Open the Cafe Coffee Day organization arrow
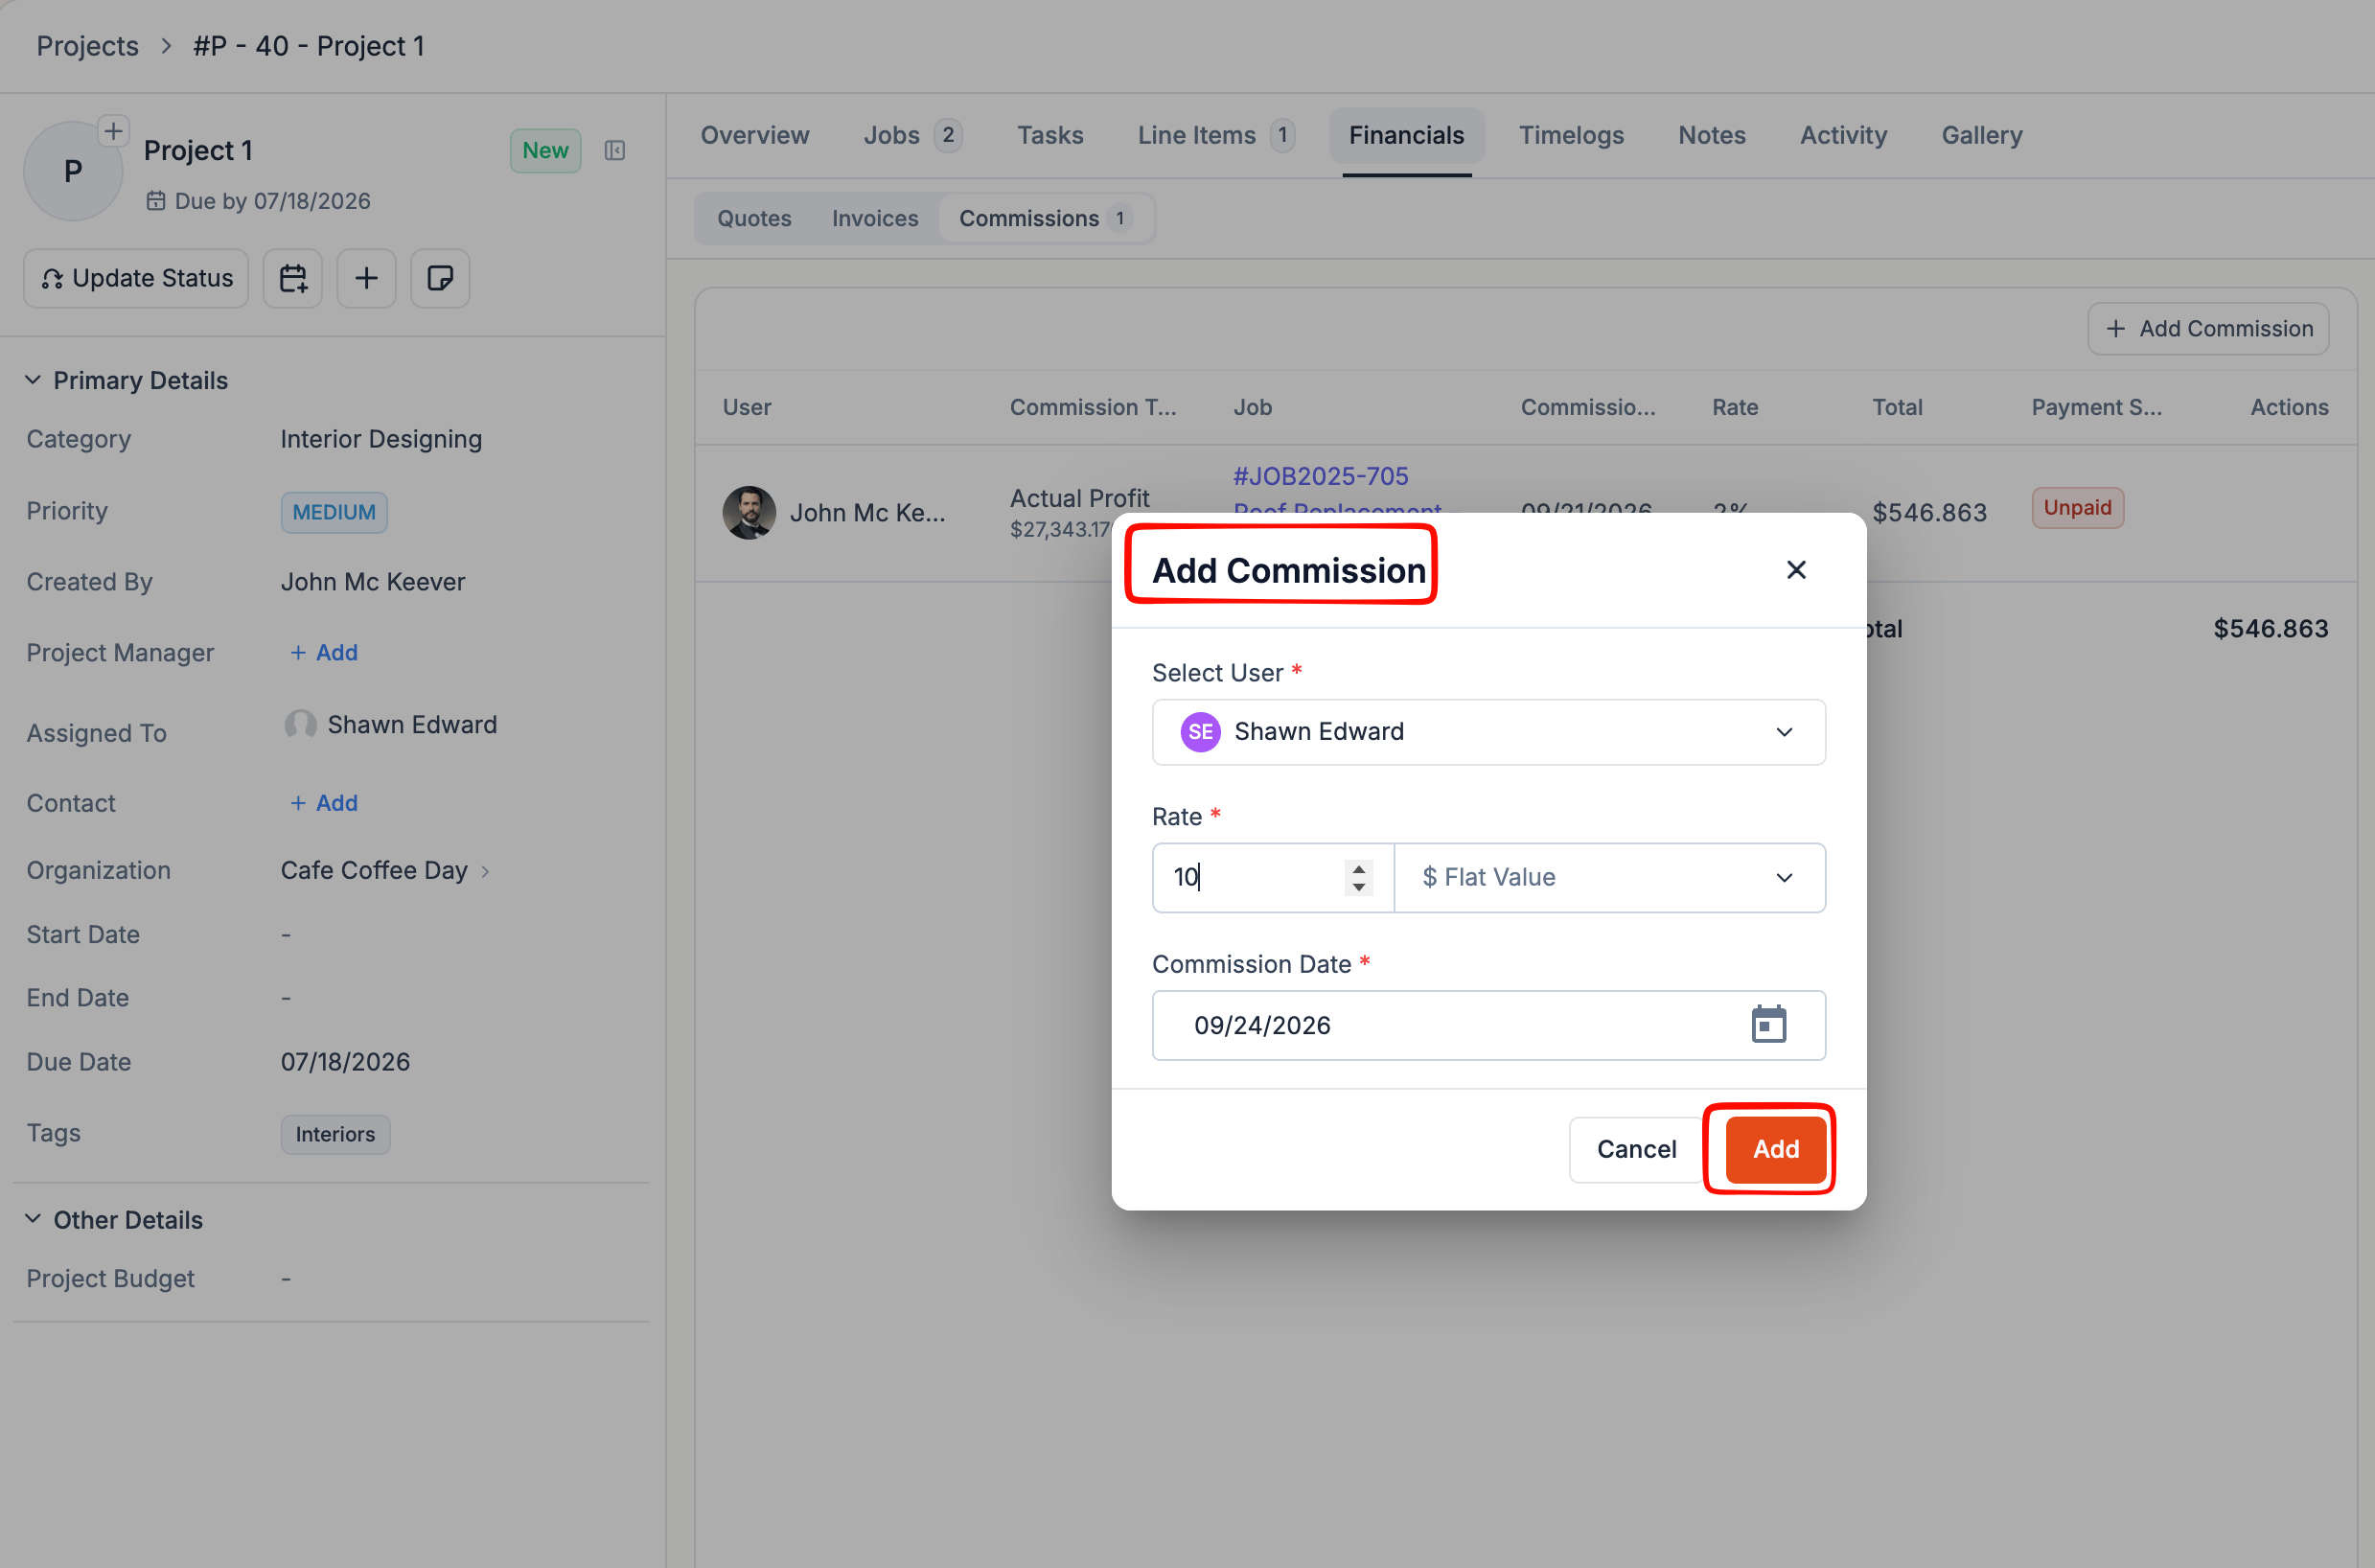The image size is (2375, 1568). click(485, 871)
